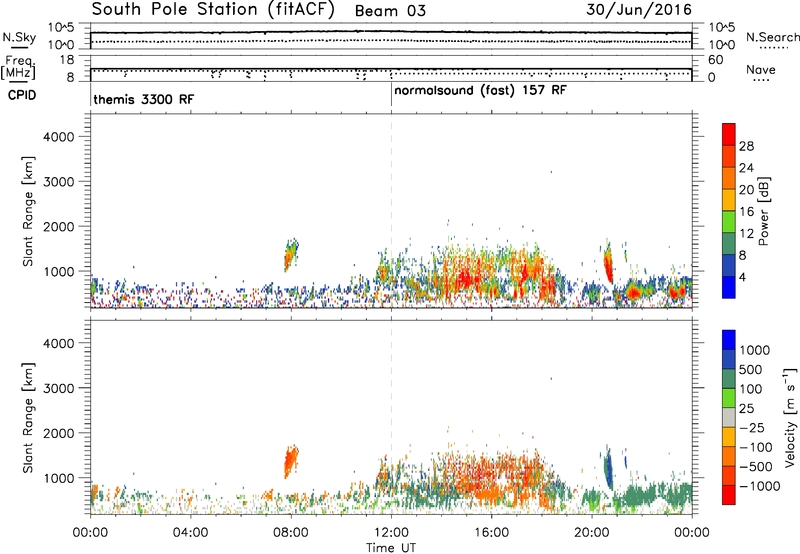
Task: Click the 'normalsound (fast) 157 RF' text
Action: (480, 90)
